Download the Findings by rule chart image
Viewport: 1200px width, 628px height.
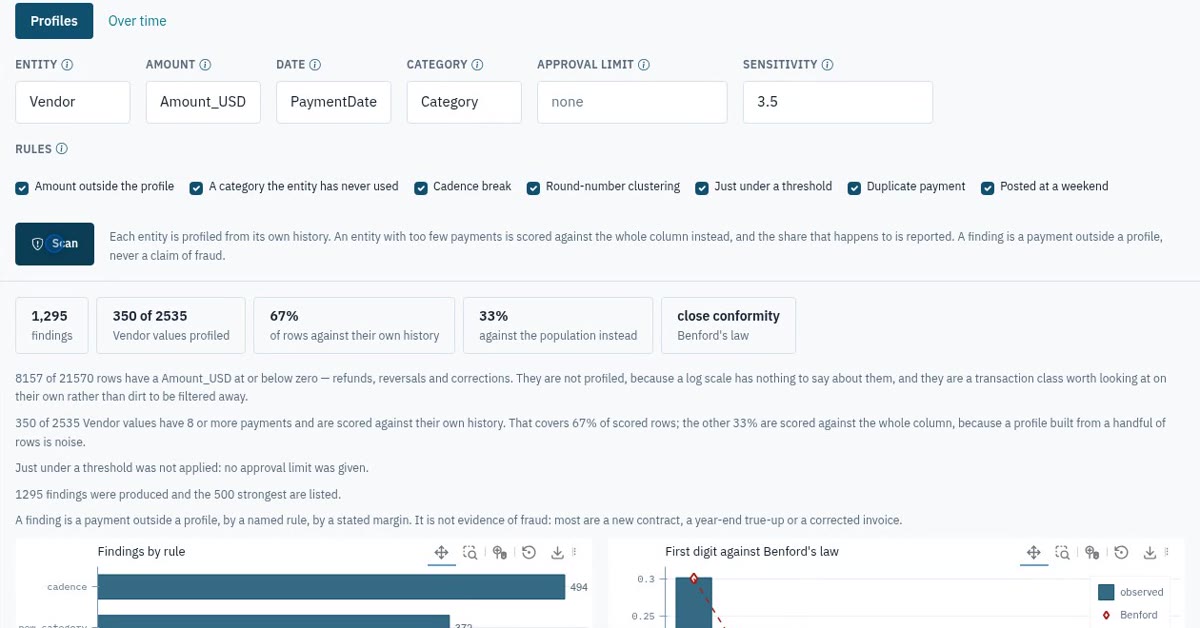point(558,552)
